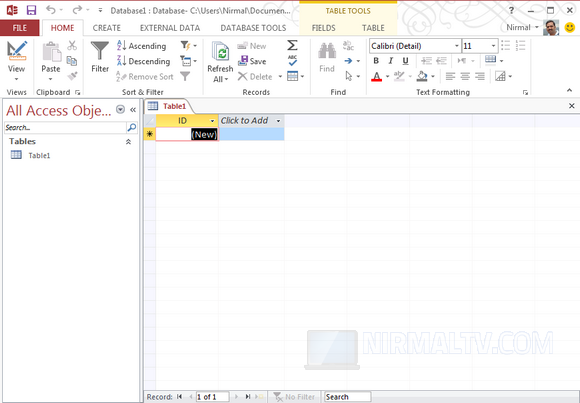Center align text
Image resolution: width=580 pixels, height=403 pixels.
(x=465, y=76)
